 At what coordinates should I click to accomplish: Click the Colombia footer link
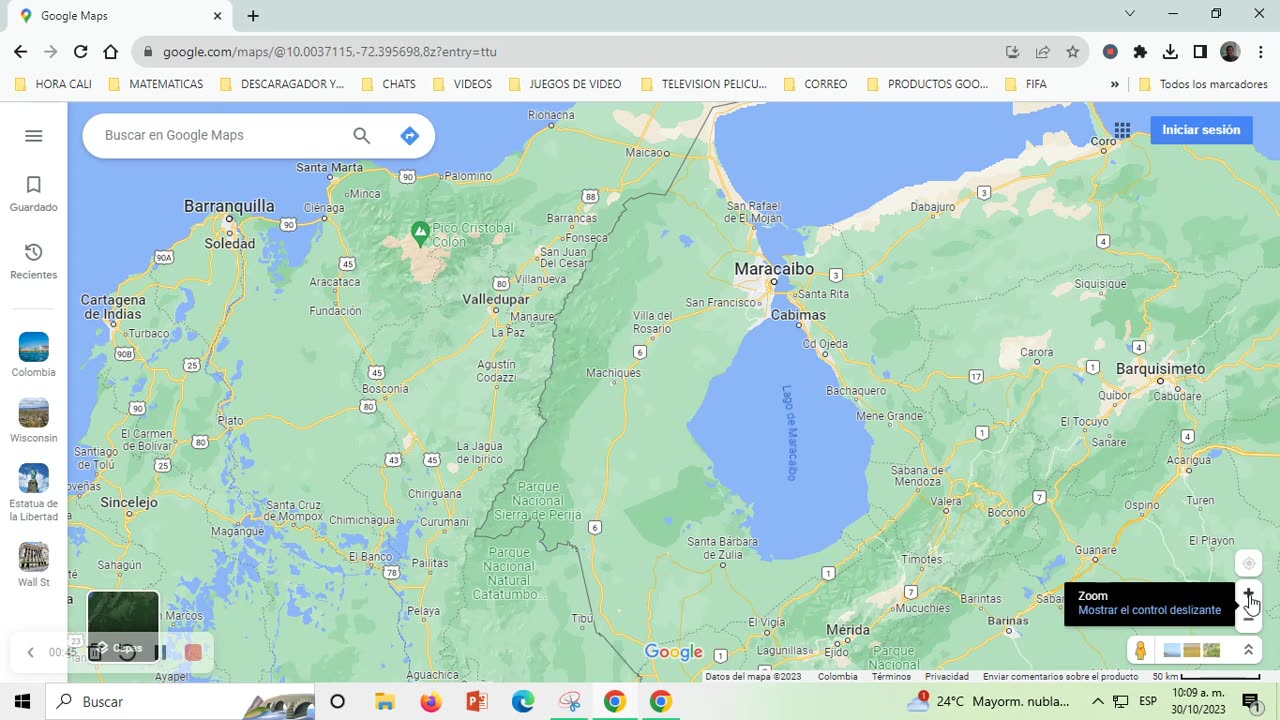click(x=837, y=677)
